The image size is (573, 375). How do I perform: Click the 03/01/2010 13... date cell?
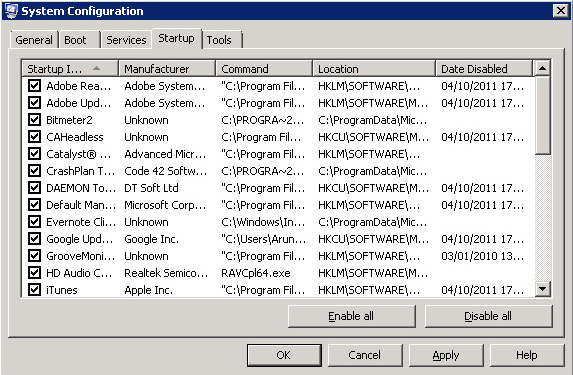[x=482, y=256]
